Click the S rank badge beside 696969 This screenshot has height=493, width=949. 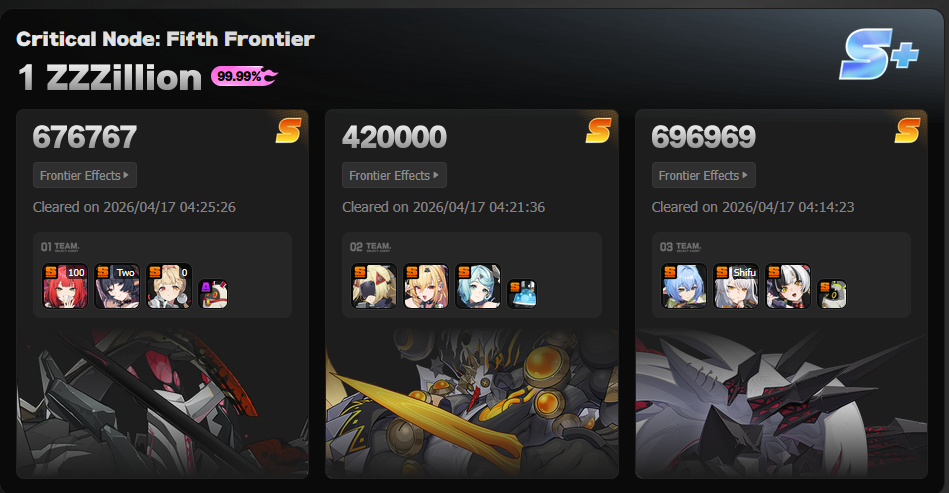coord(907,130)
